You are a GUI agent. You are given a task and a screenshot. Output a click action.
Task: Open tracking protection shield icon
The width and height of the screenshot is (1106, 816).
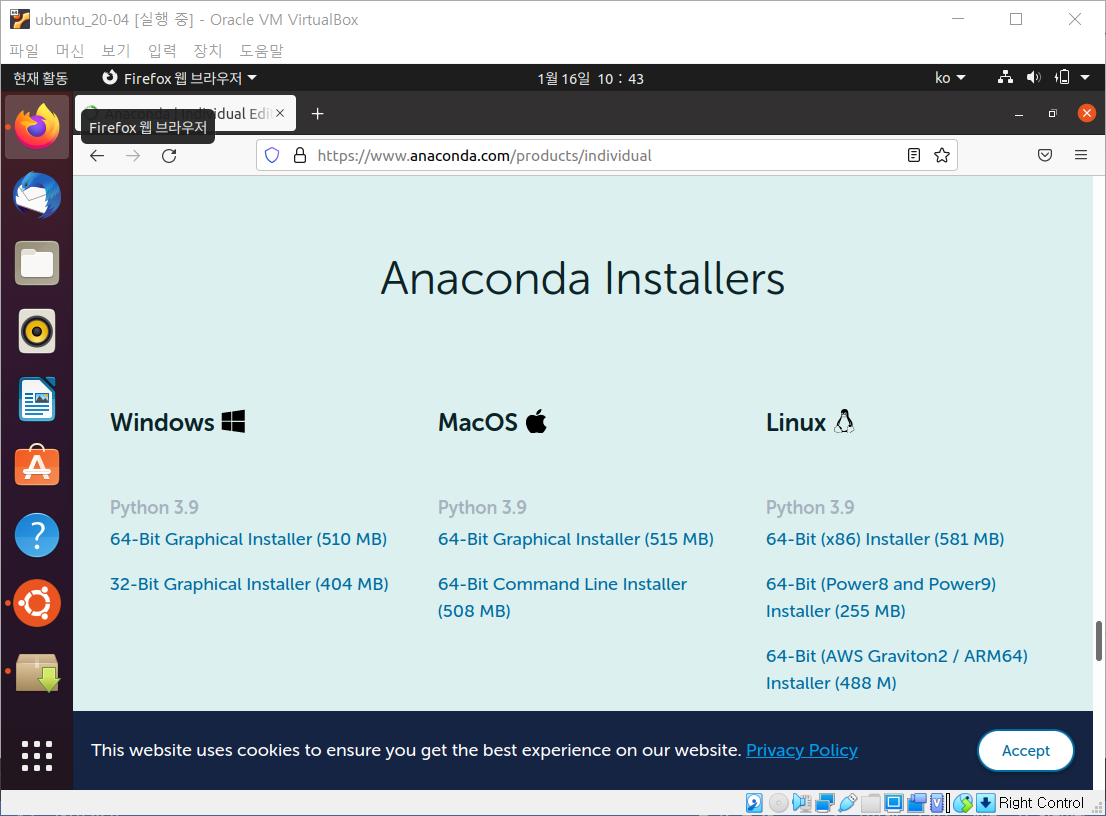point(272,155)
